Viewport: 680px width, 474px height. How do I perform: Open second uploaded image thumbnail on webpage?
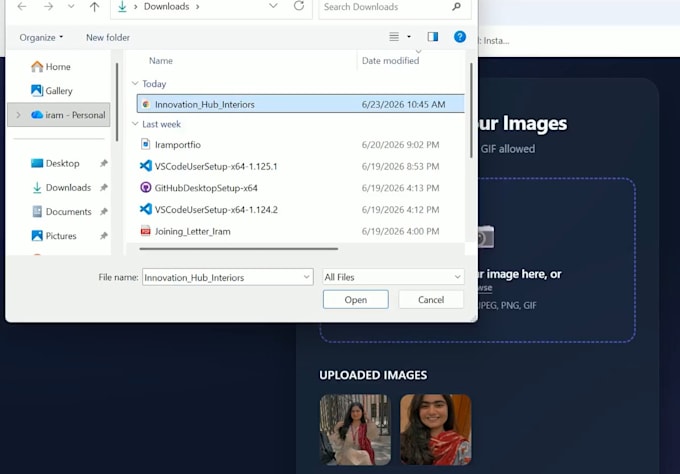tap(435, 429)
